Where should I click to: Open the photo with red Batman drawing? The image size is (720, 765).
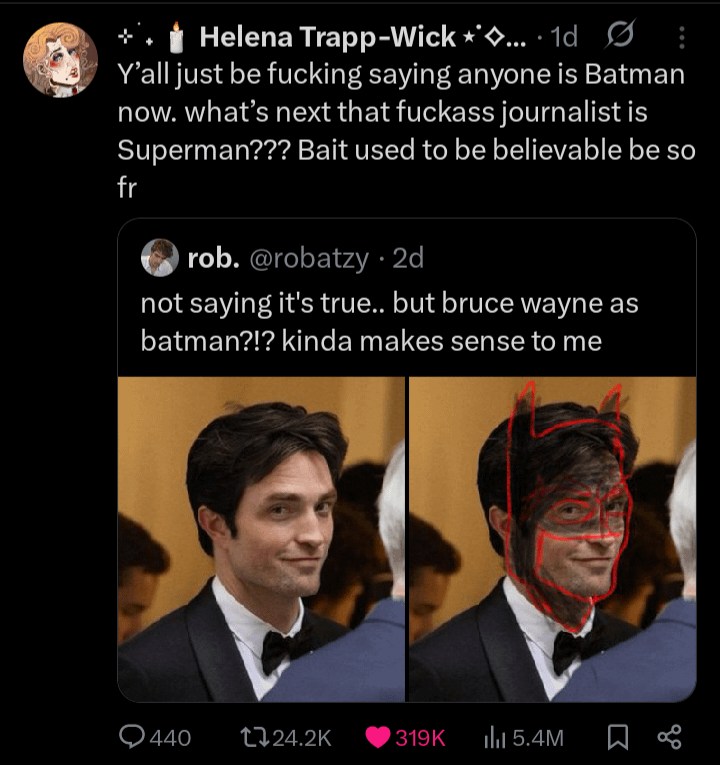click(x=552, y=538)
